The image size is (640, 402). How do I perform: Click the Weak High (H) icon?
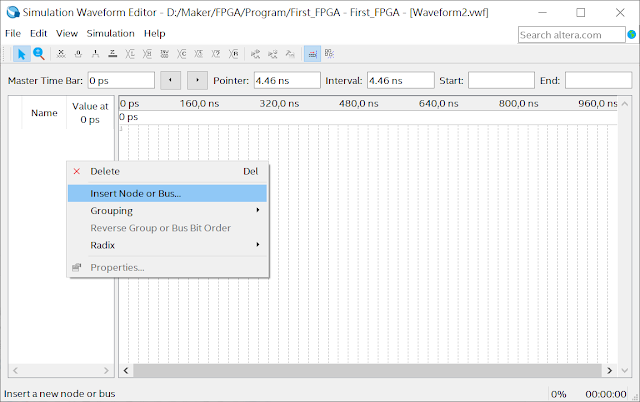pyautogui.click(x=147, y=54)
